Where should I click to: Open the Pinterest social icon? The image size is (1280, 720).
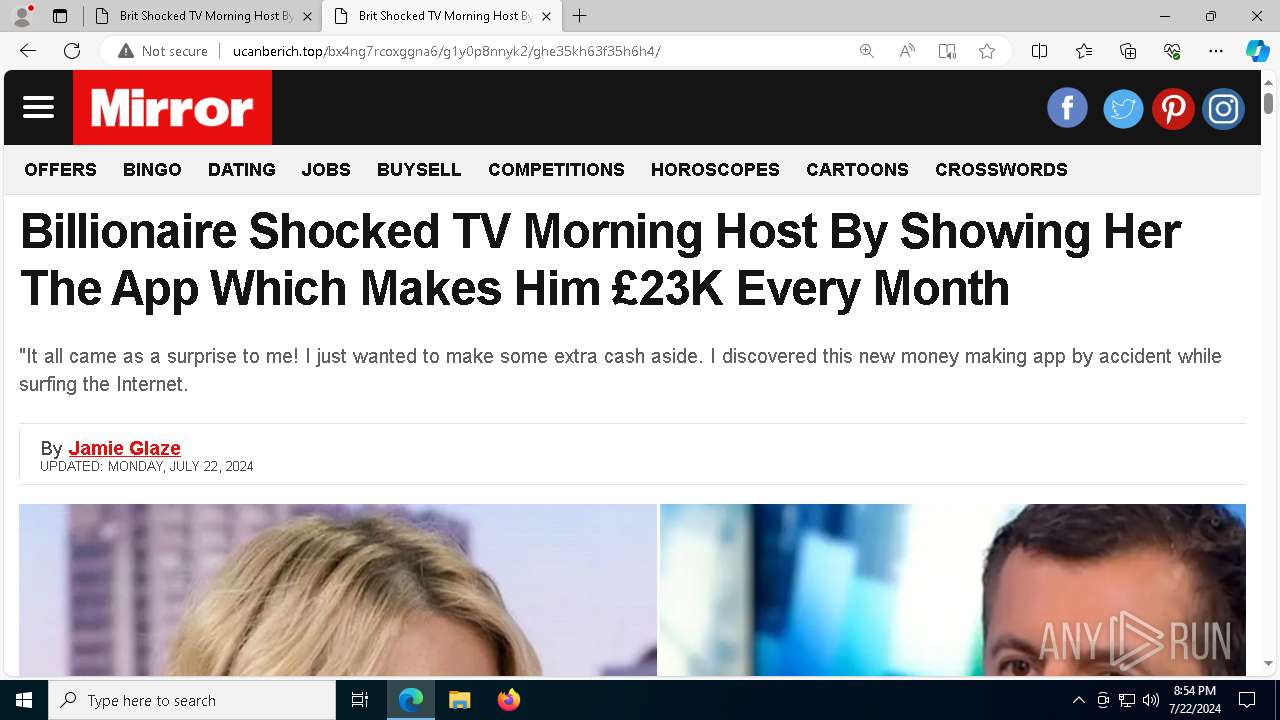coord(1173,108)
